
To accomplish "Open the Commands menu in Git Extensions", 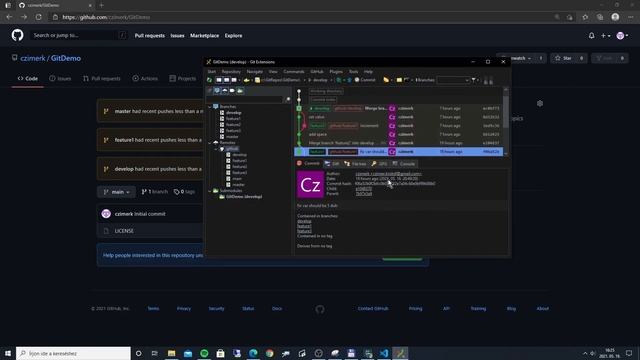I will pos(293,71).
